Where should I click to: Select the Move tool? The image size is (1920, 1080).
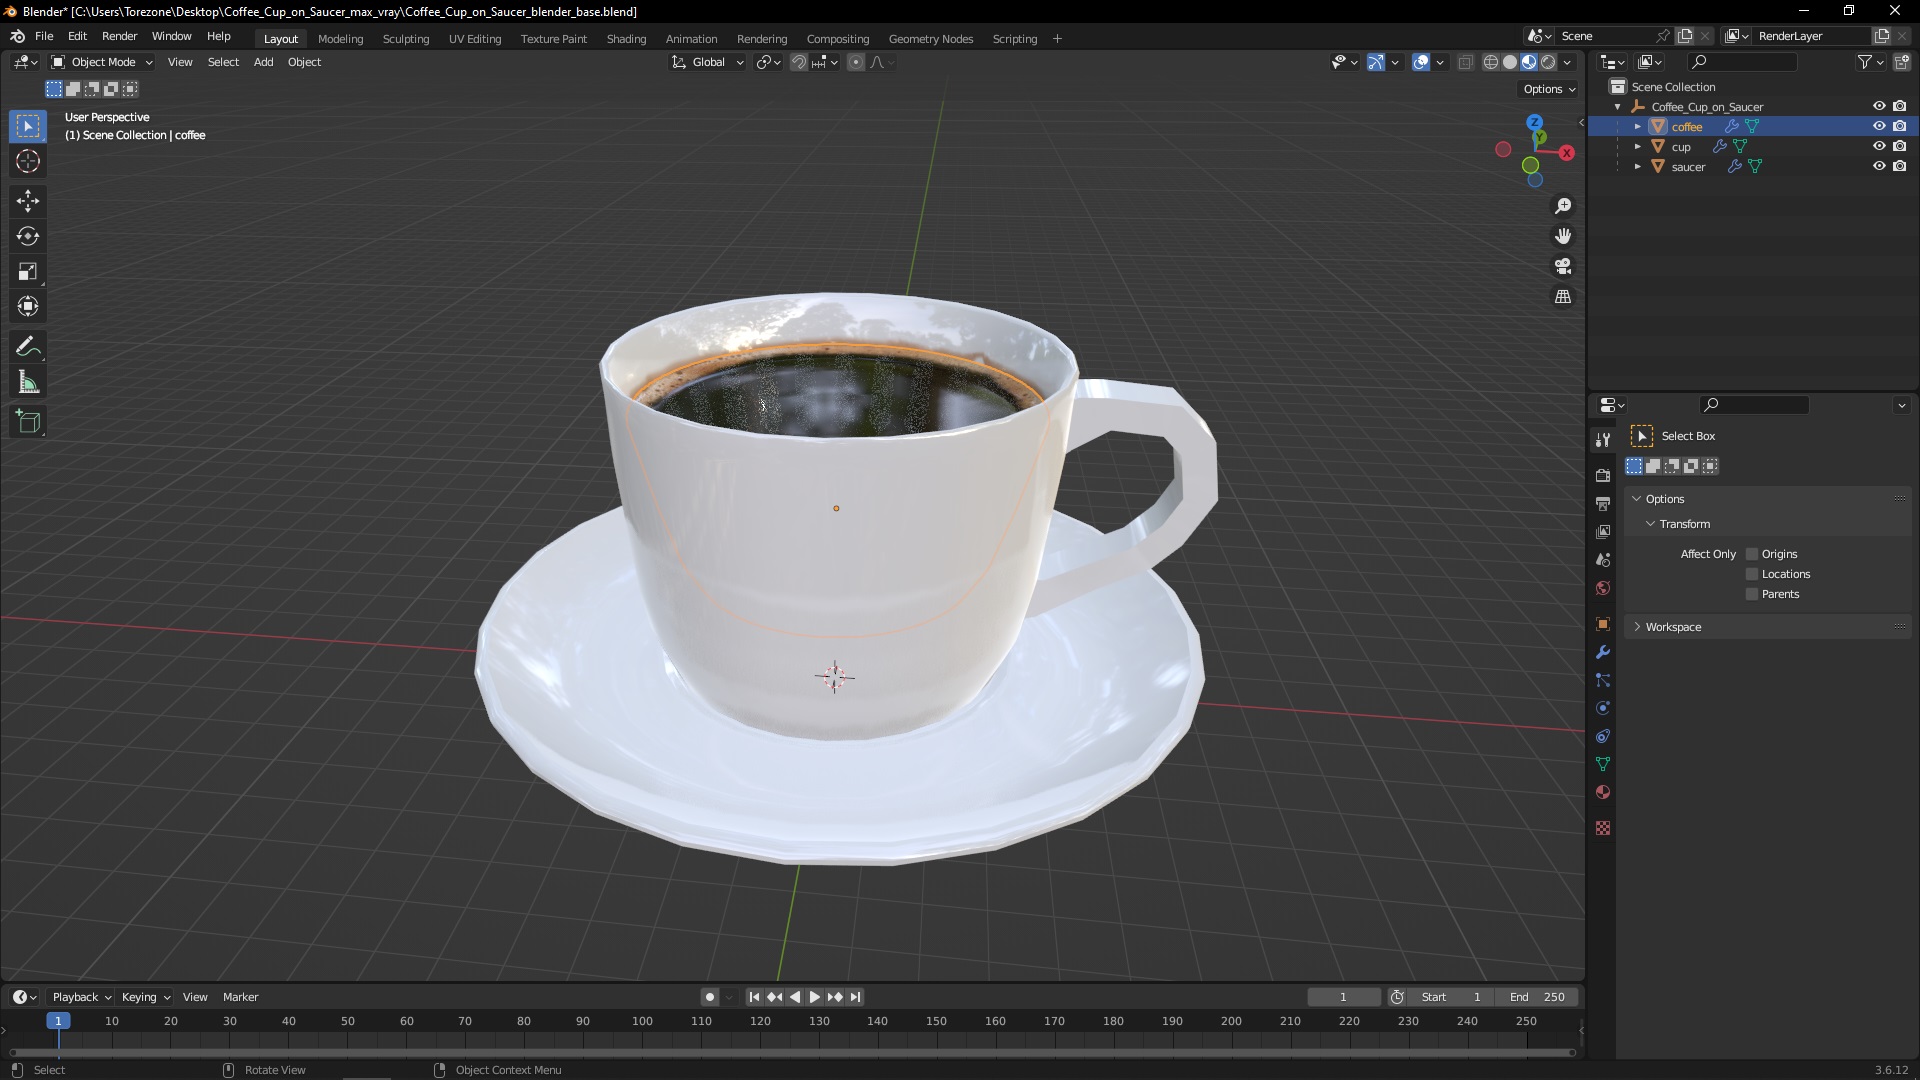pyautogui.click(x=28, y=201)
